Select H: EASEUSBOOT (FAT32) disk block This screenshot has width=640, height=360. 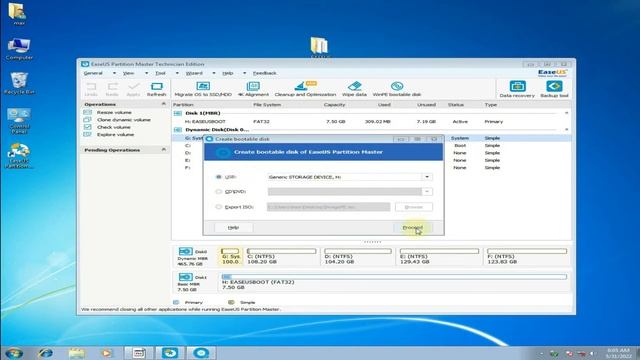point(394,282)
